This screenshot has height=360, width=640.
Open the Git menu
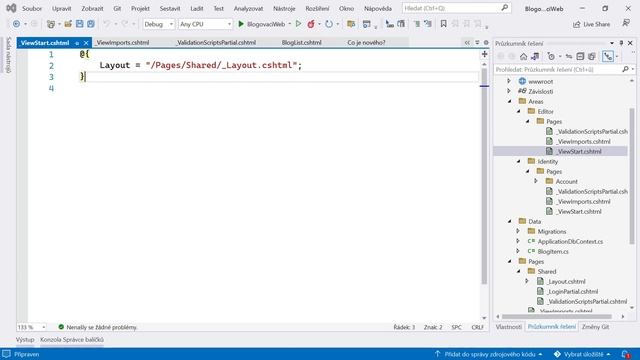(x=117, y=8)
